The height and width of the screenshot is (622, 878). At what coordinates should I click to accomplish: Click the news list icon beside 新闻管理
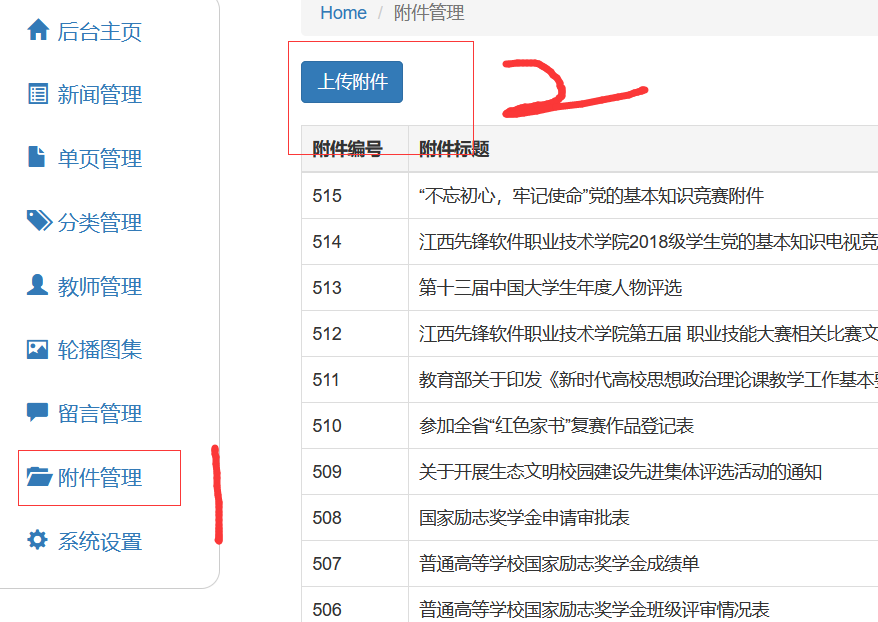[38, 94]
